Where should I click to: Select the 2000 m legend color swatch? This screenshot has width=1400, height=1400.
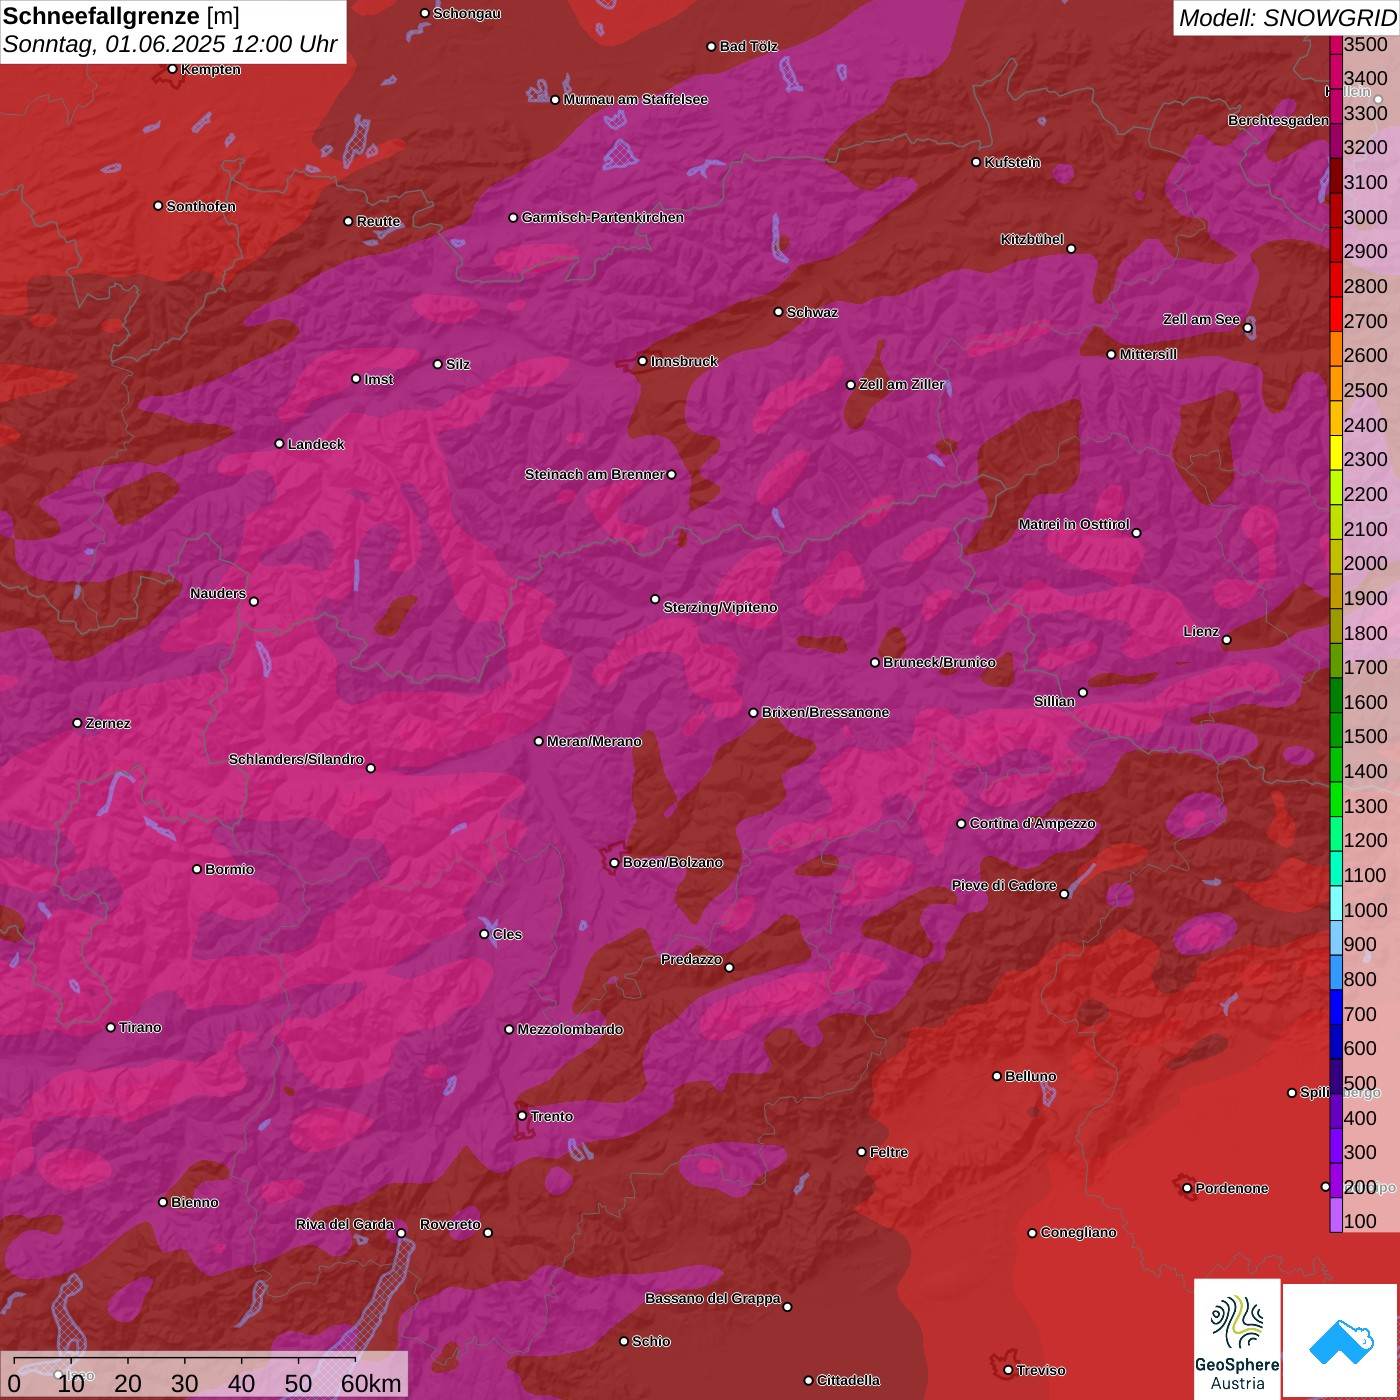pyautogui.click(x=1336, y=556)
